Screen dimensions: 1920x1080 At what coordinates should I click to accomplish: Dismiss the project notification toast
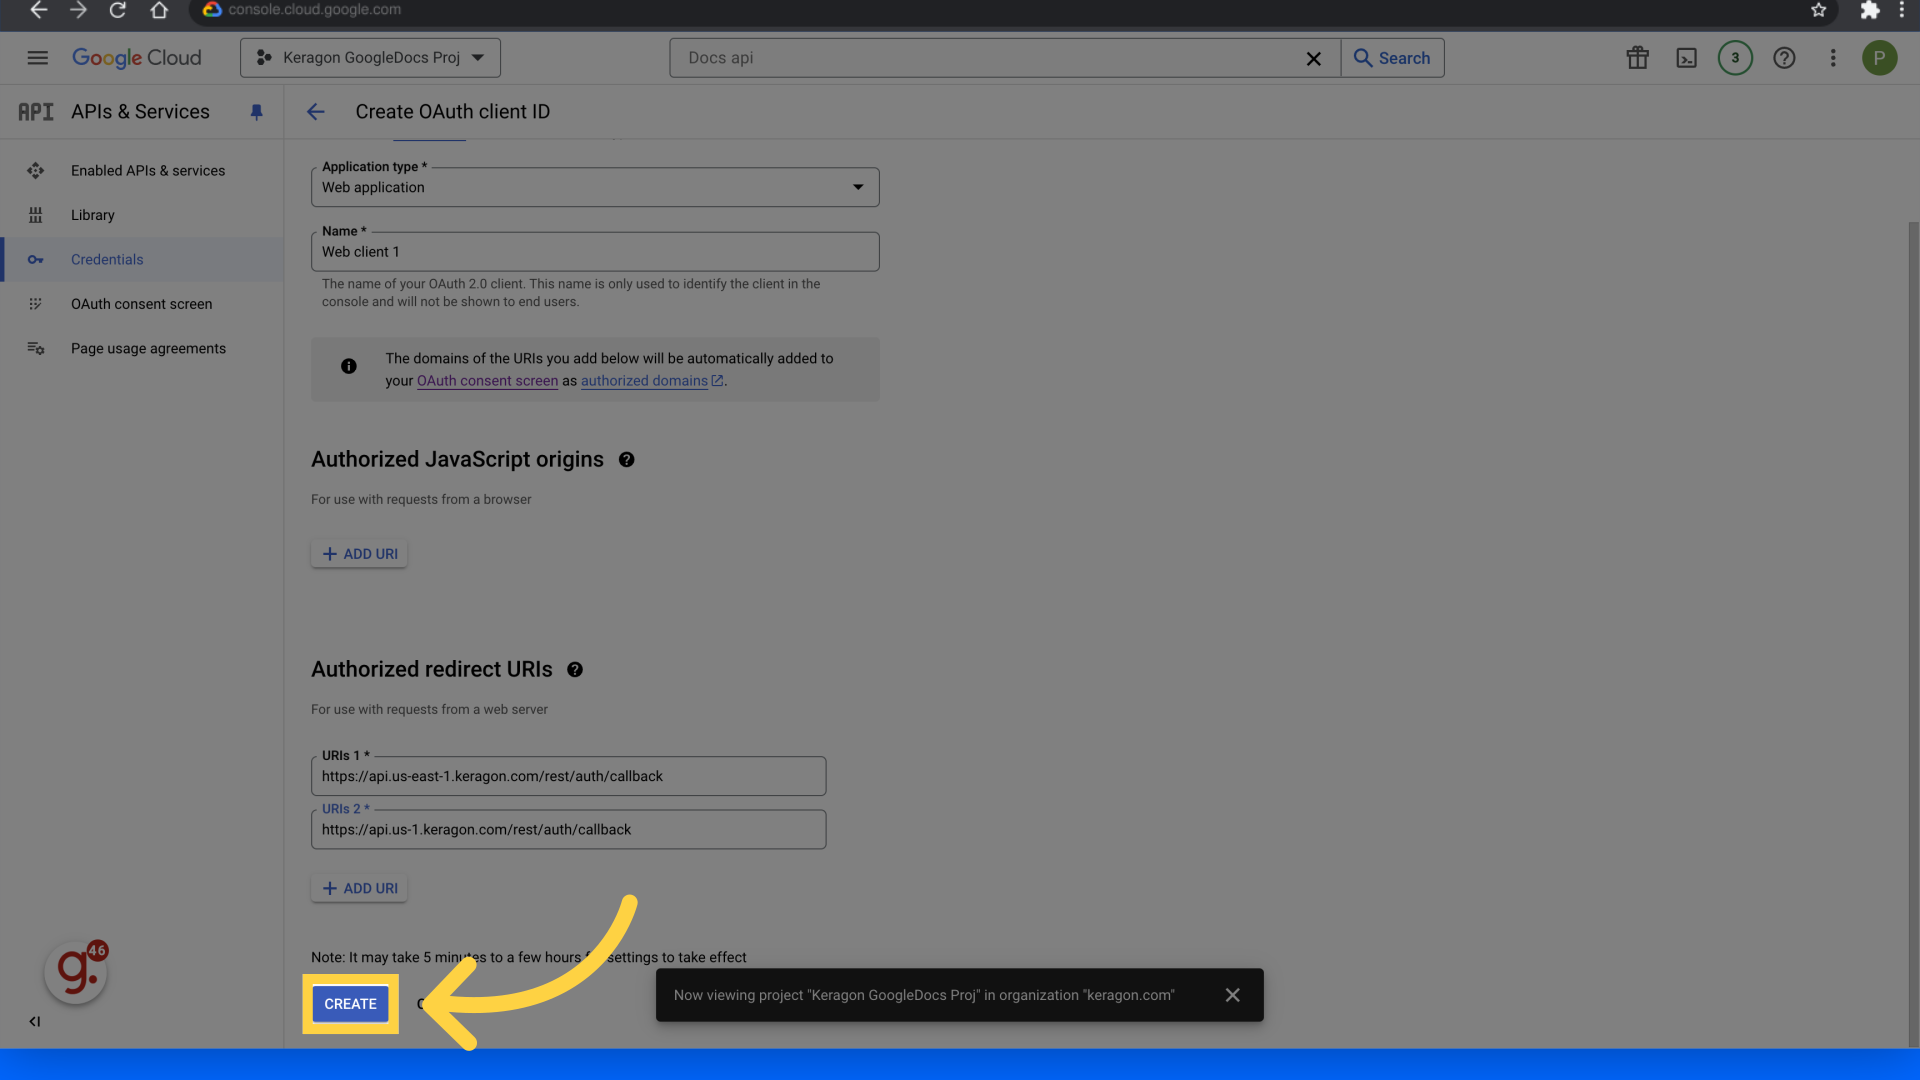1232,995
